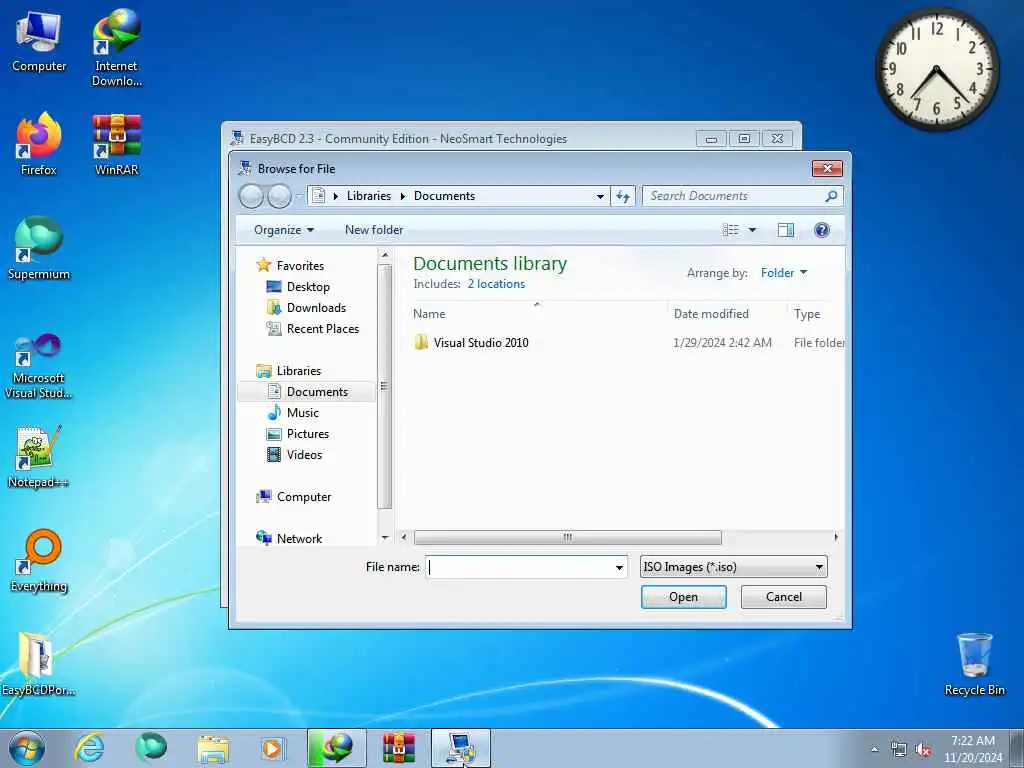1024x768 pixels.
Task: Select the Notepad++ desktop shortcut
Action: coord(39,457)
